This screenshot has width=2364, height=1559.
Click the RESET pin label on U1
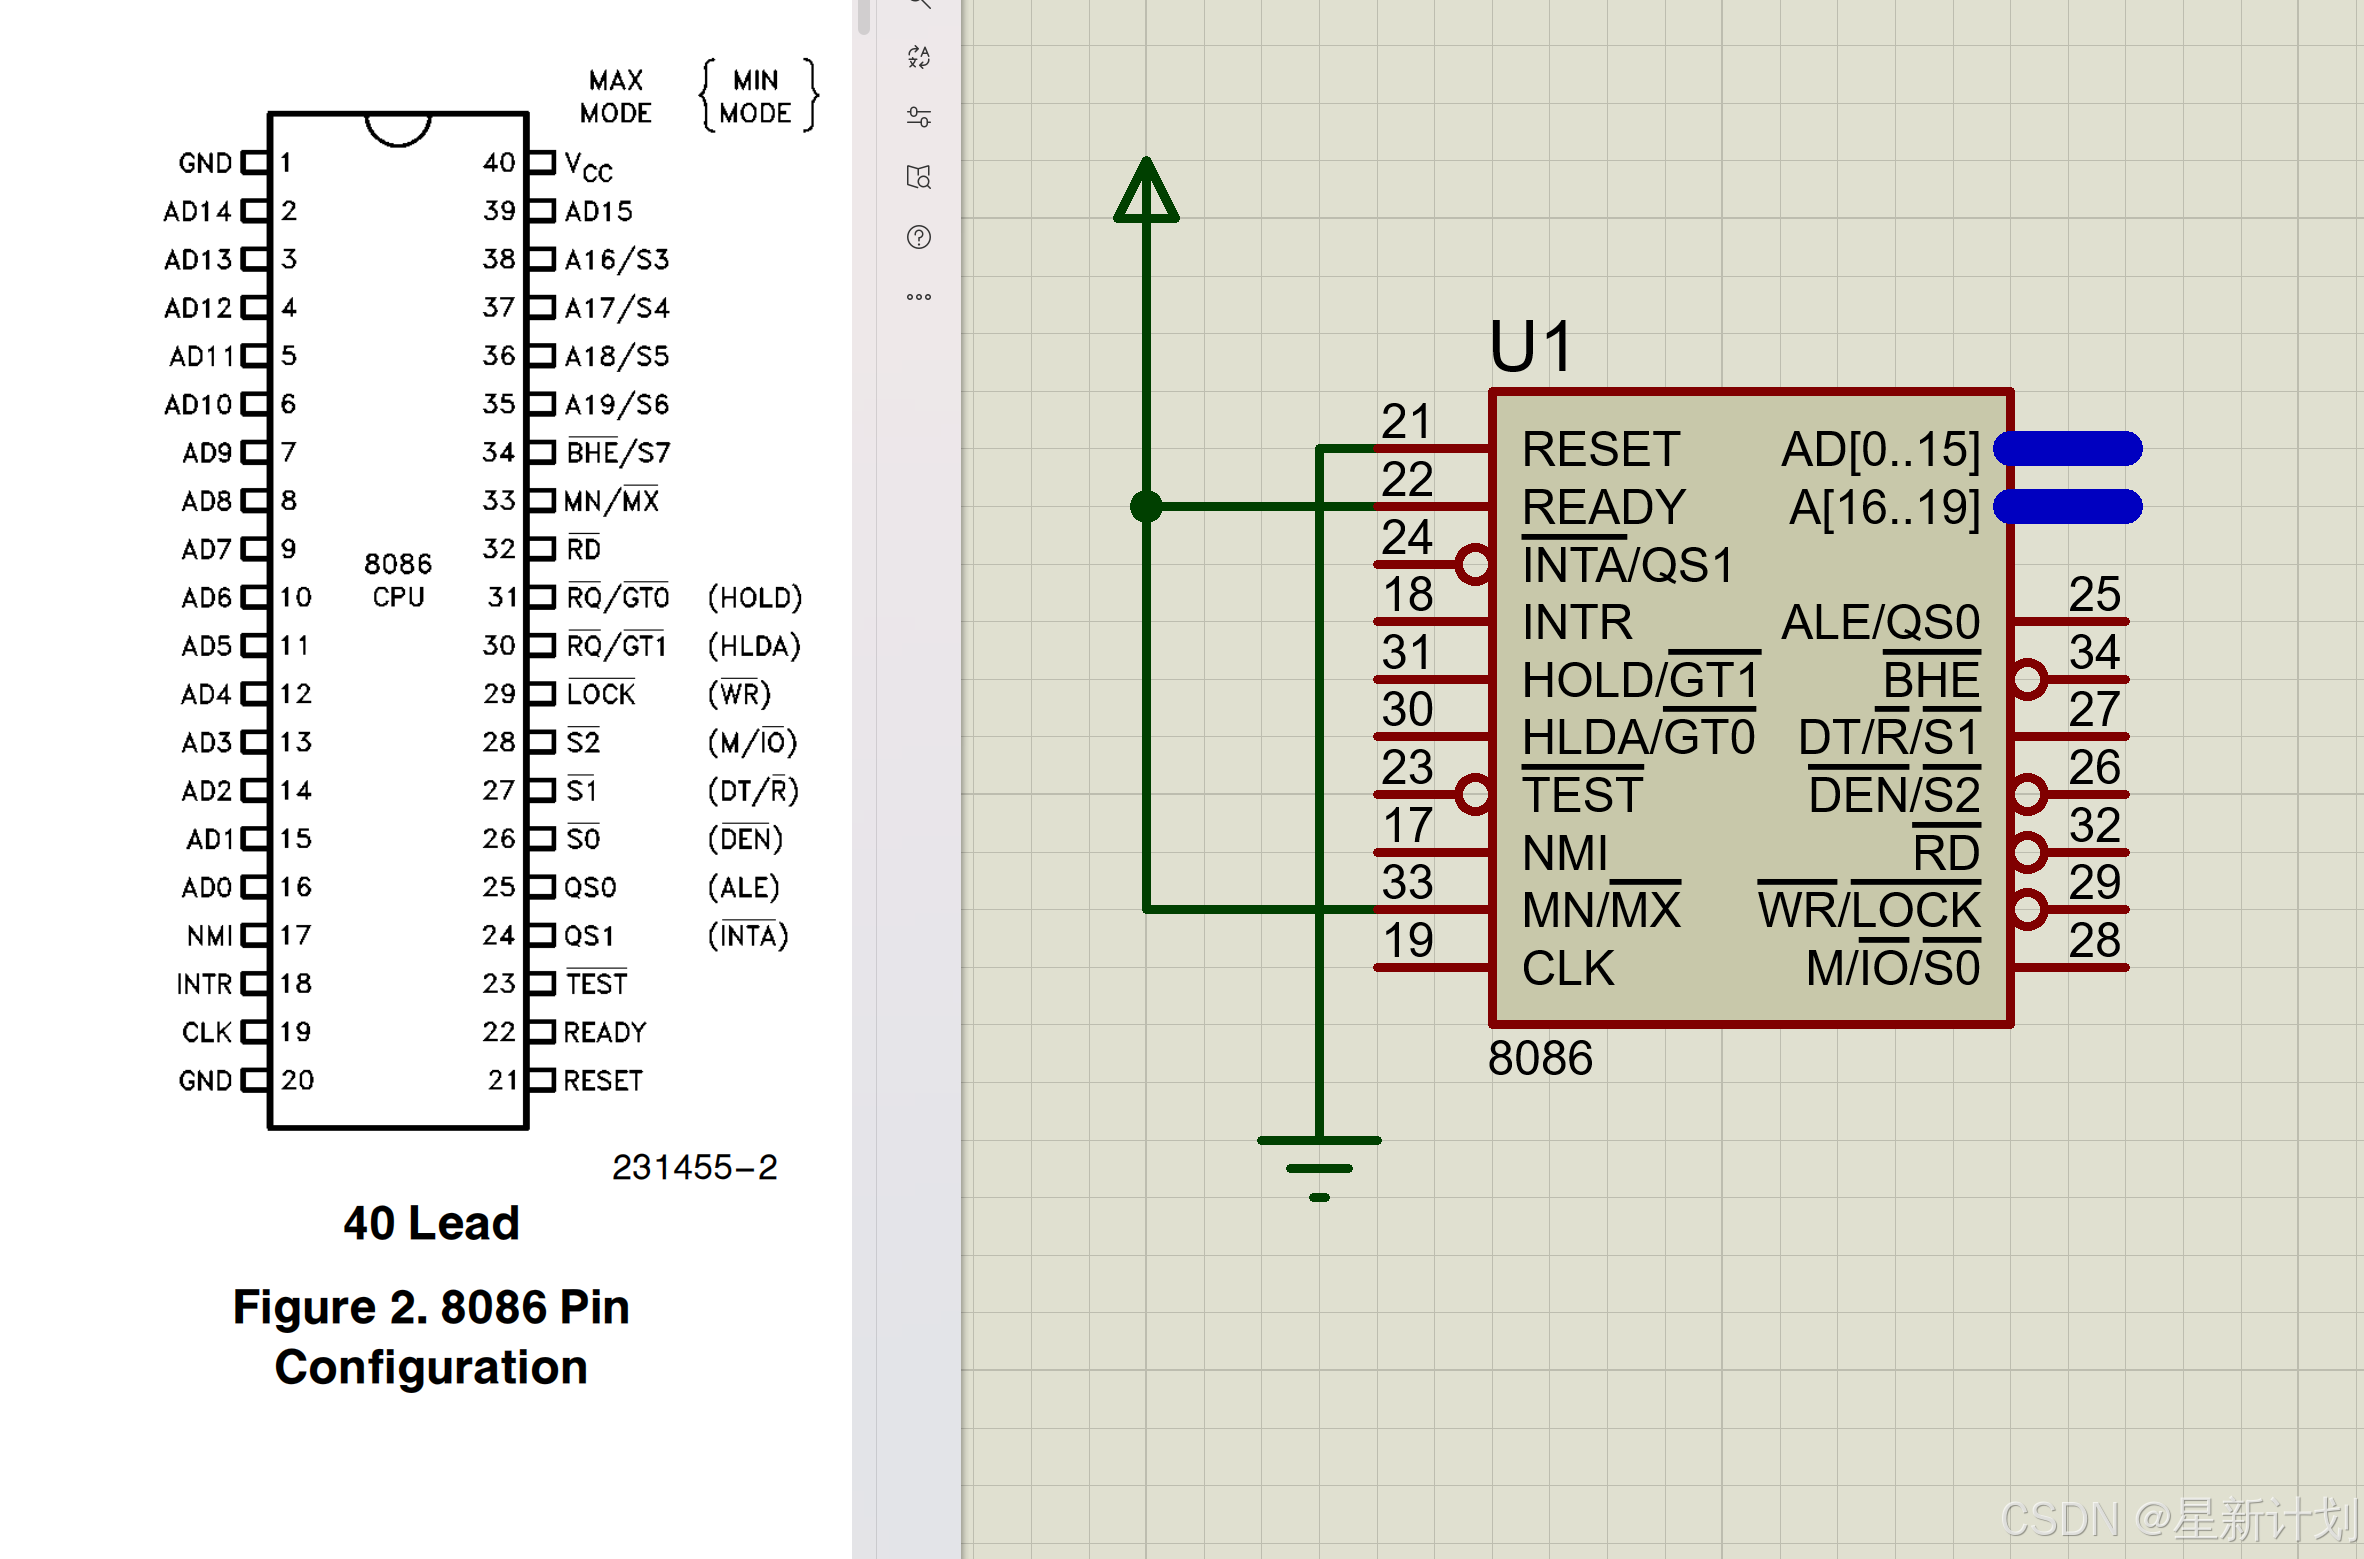pyautogui.click(x=1600, y=449)
